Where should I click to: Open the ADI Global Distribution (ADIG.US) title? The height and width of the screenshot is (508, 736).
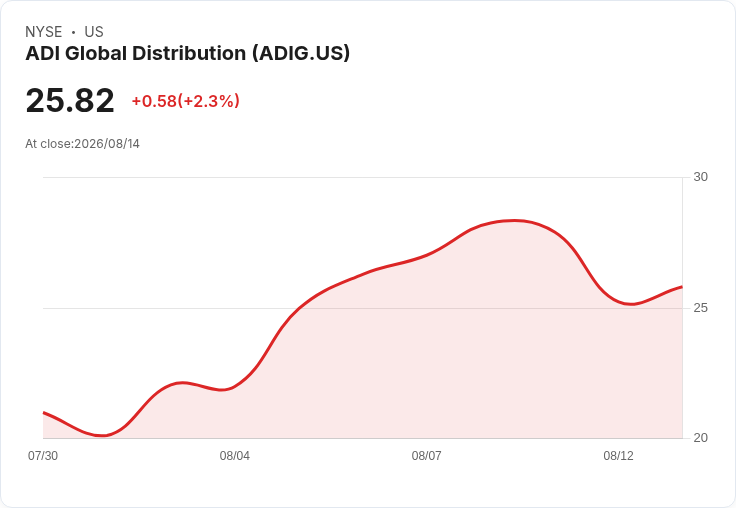tap(188, 53)
